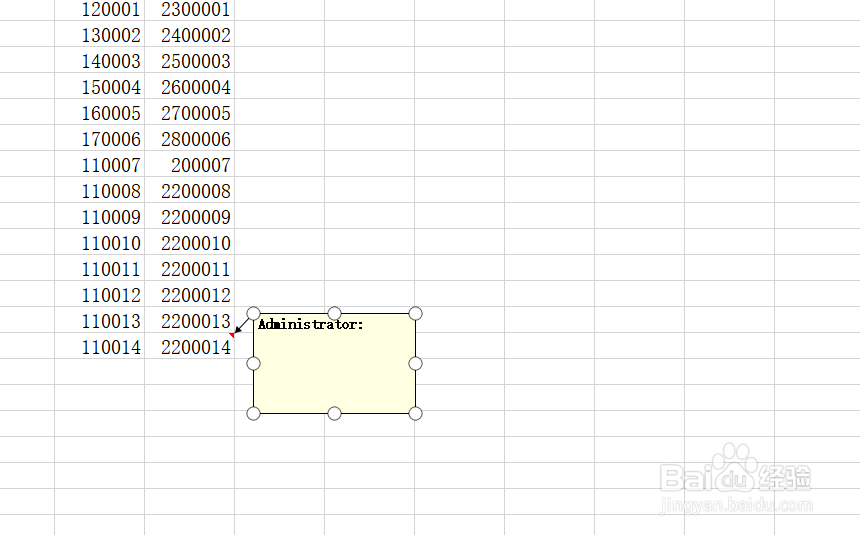Select cell containing 2600004
Viewport: 860px width, 535px height.
pos(190,86)
